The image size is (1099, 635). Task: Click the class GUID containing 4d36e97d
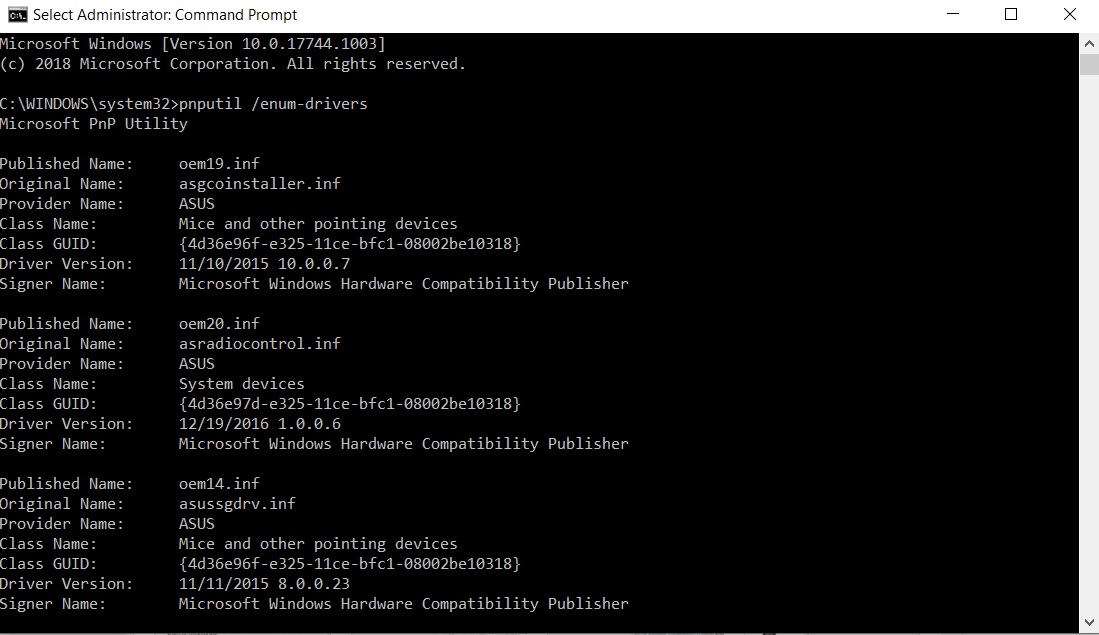350,404
